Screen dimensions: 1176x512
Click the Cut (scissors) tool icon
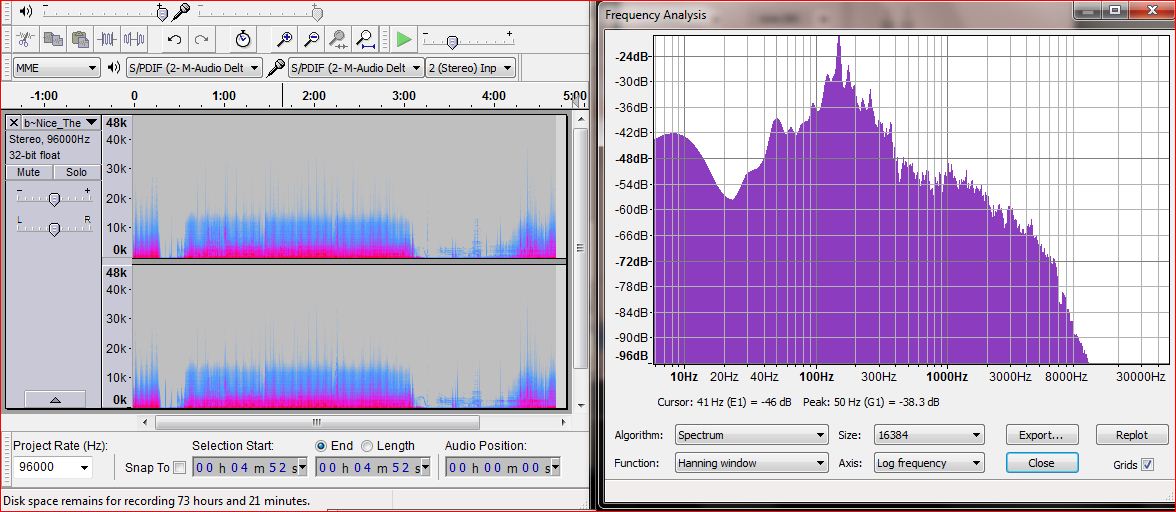26,39
